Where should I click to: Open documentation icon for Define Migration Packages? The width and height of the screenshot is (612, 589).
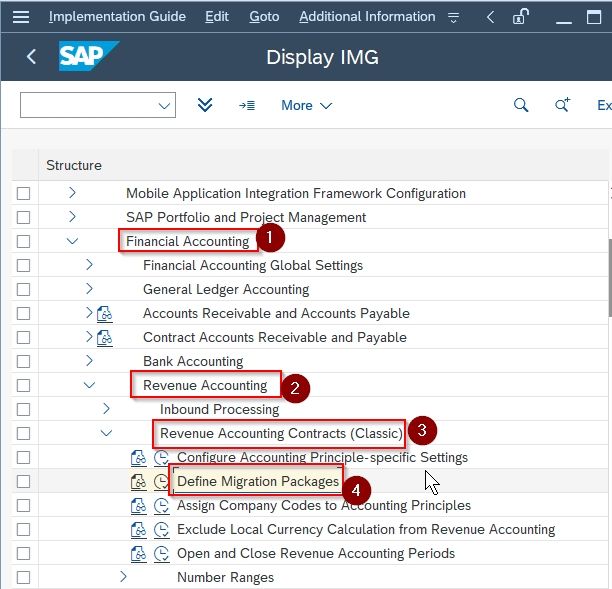pos(139,482)
